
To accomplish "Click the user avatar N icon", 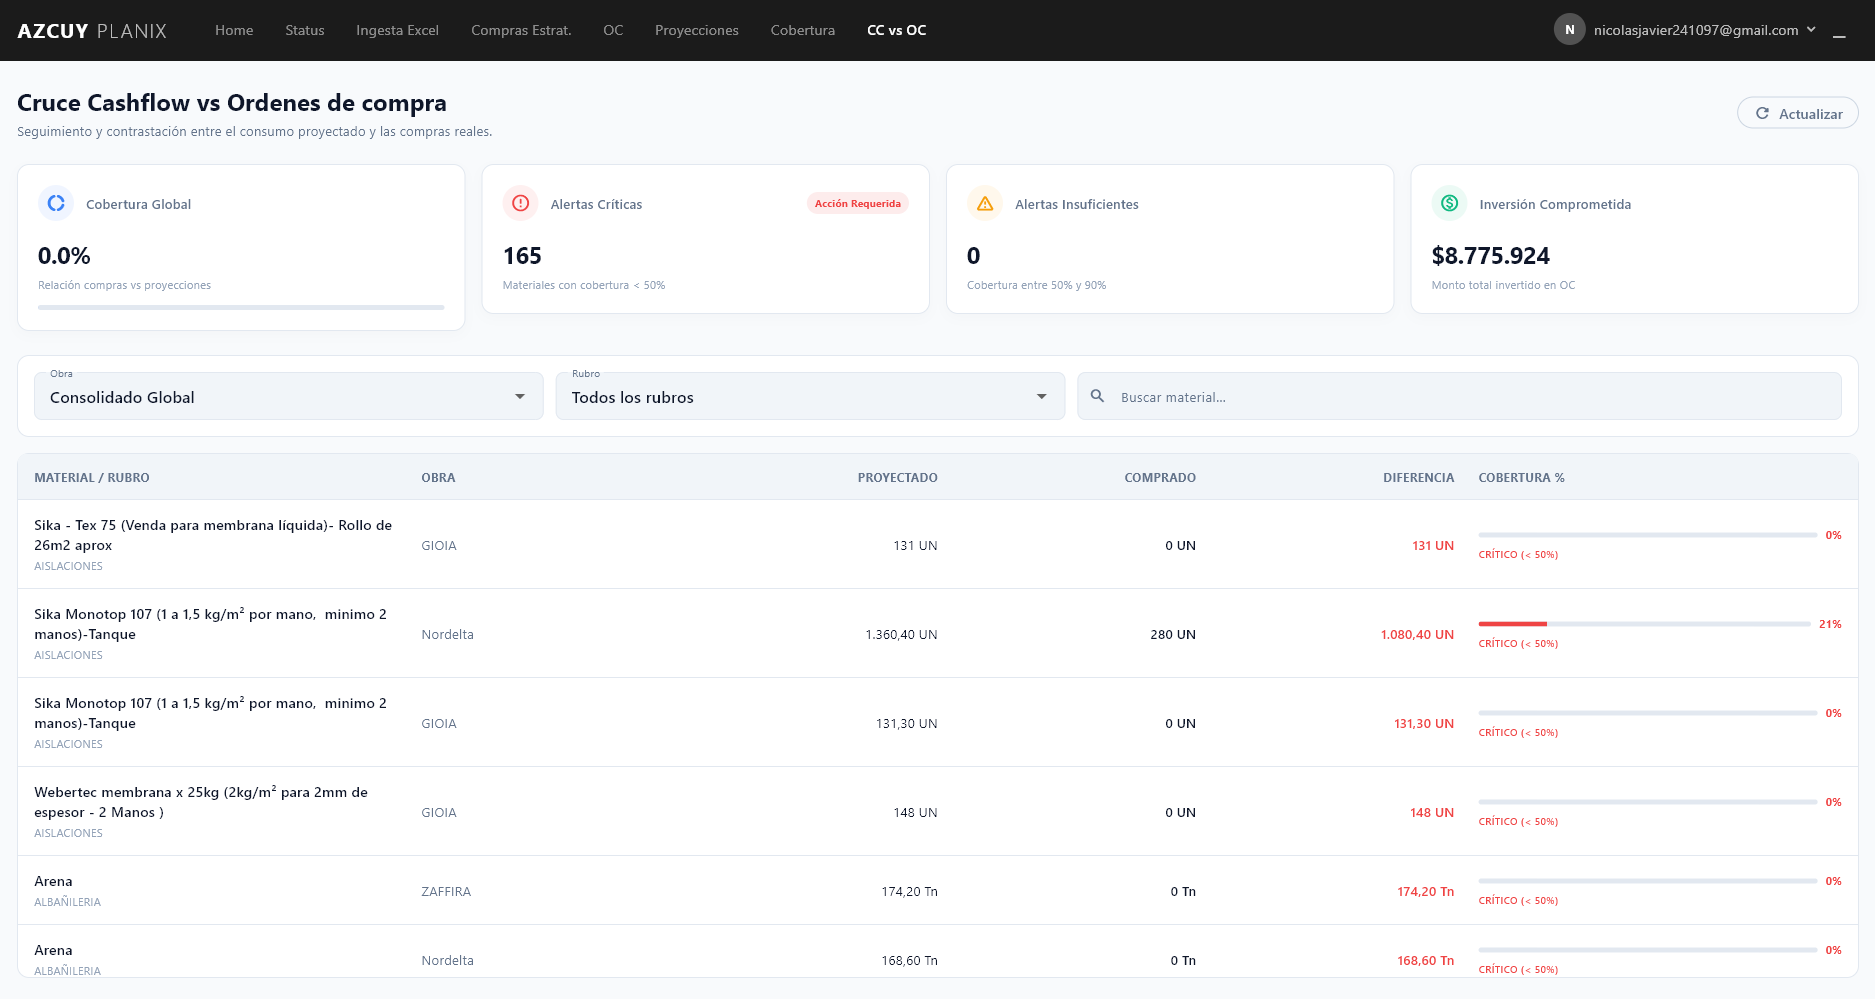I will [x=1569, y=30].
